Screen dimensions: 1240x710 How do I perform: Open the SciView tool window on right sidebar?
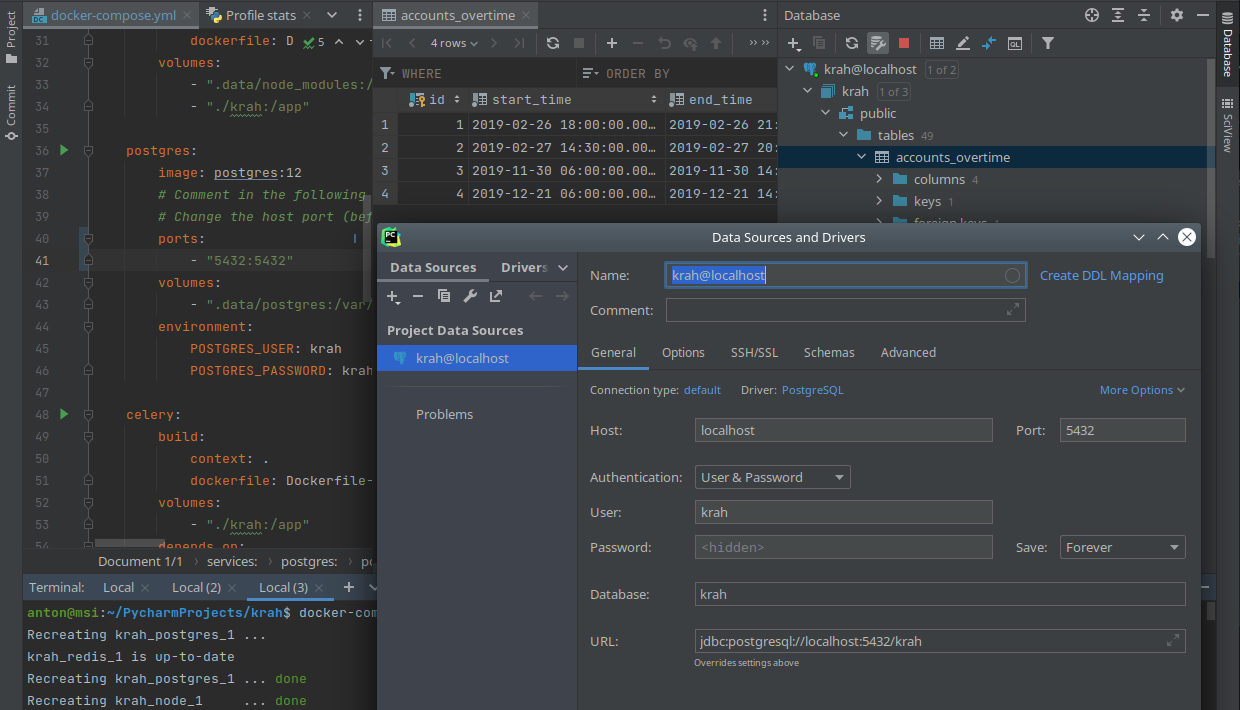point(1228,126)
